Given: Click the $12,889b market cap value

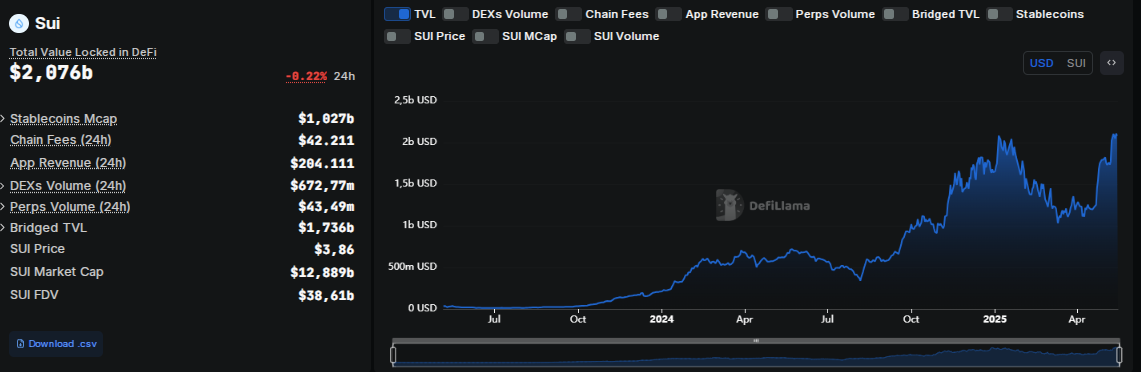Looking at the screenshot, I should coord(322,272).
